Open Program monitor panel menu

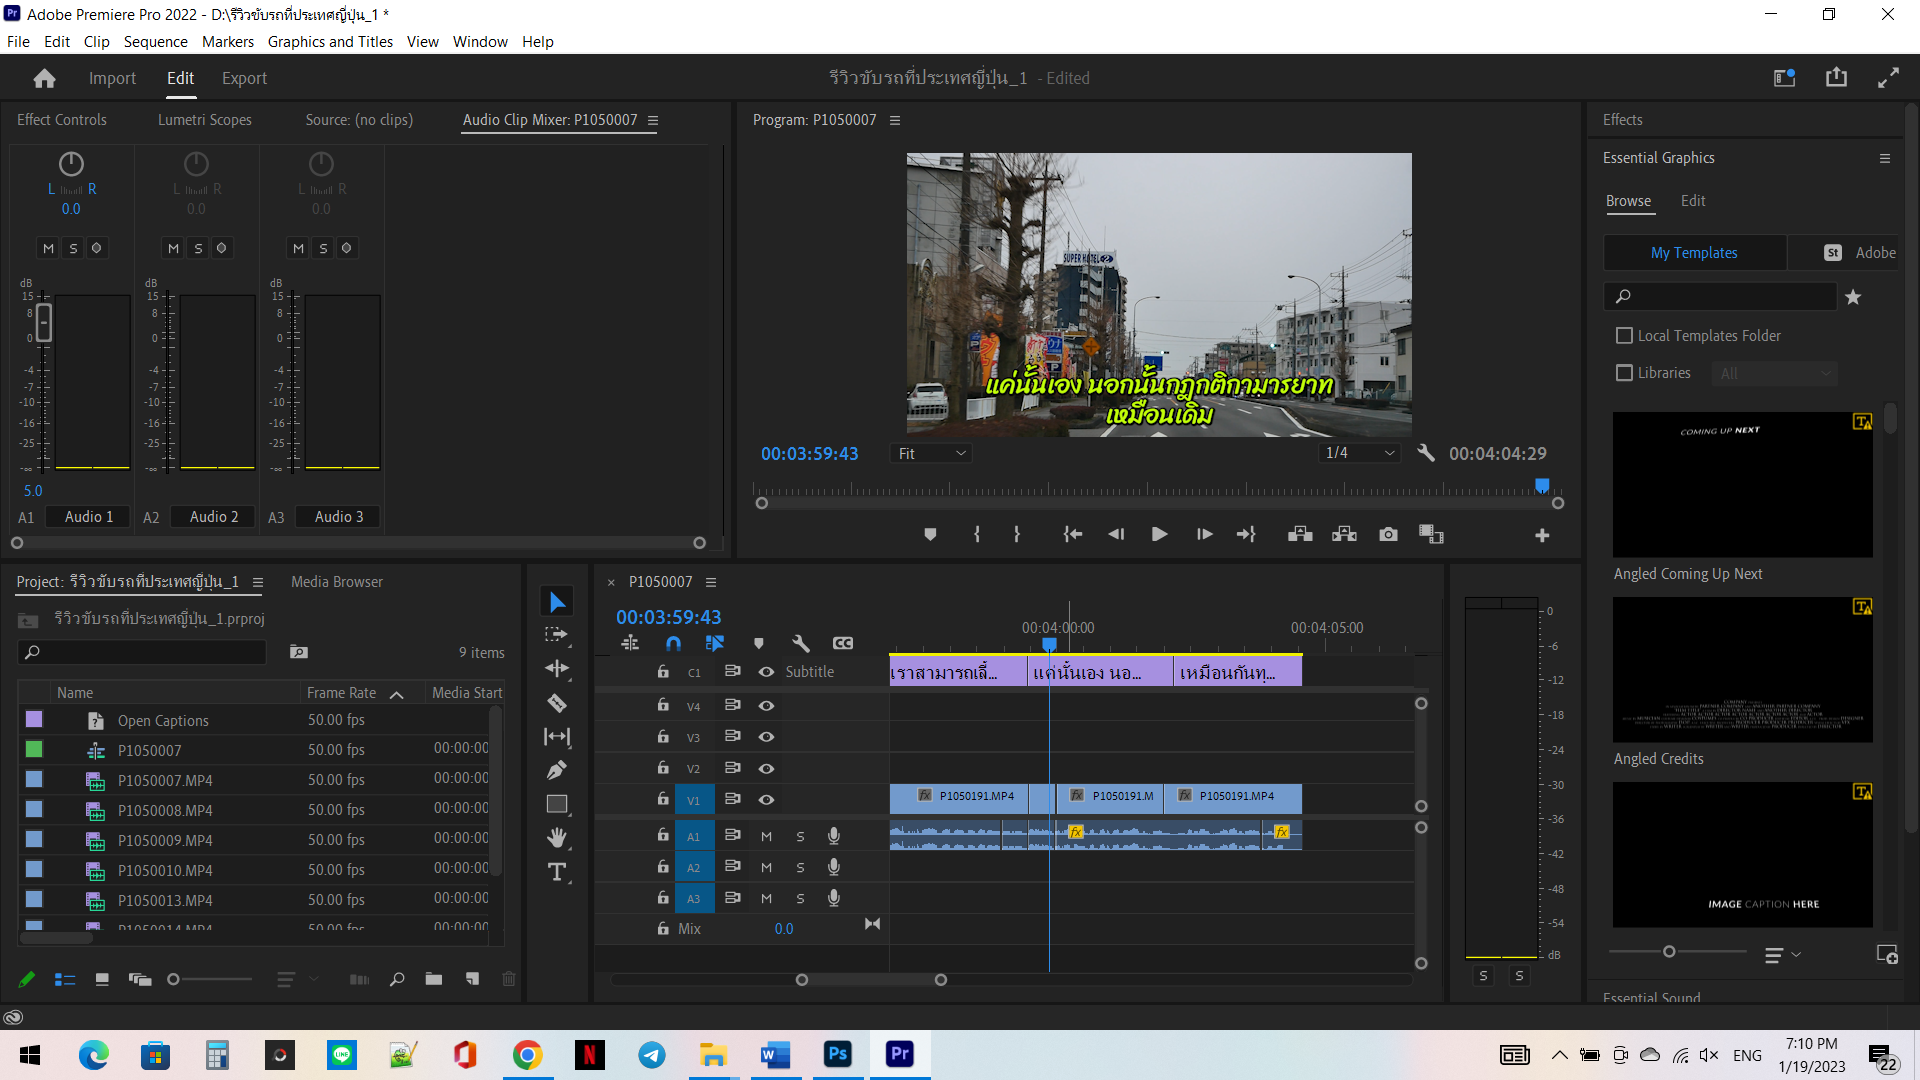point(895,120)
